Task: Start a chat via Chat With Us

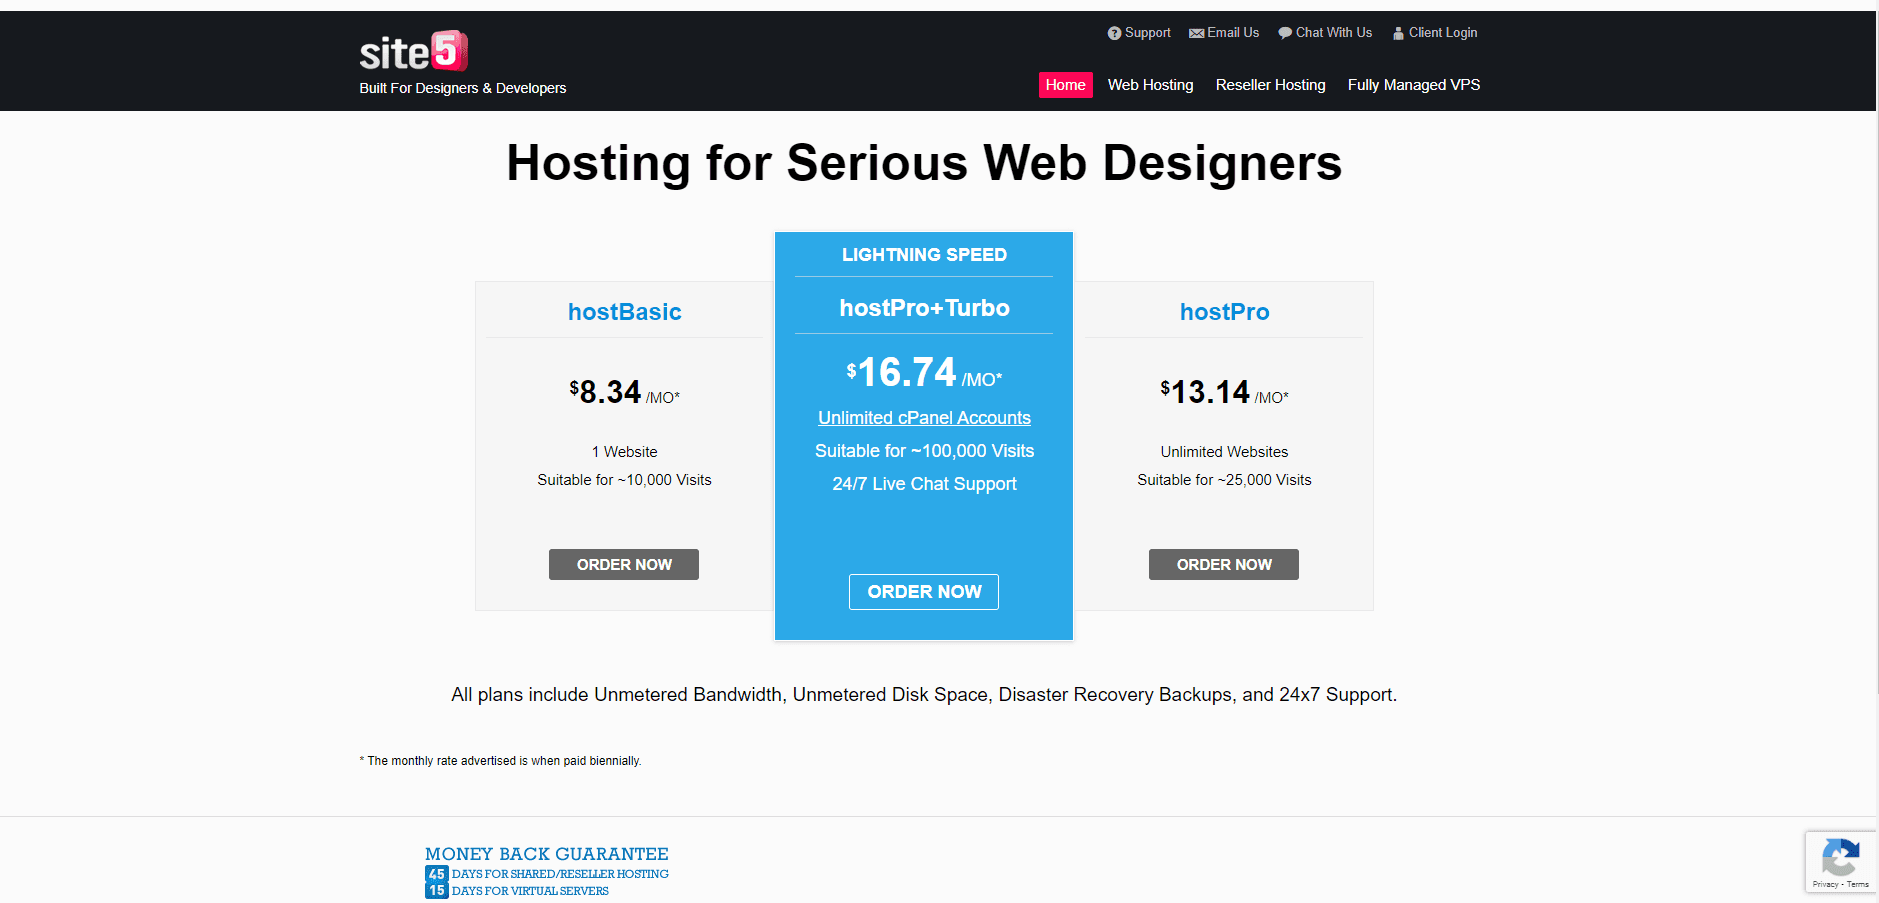Action: 1334,33
